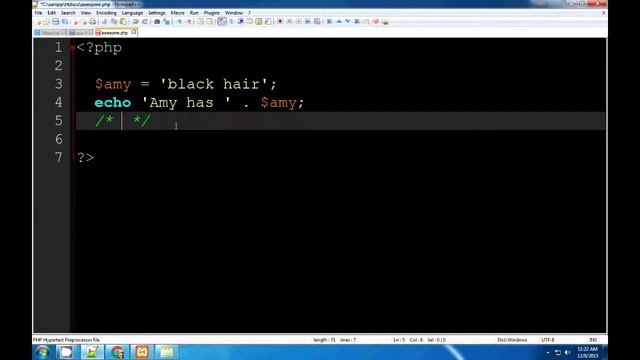Open the ? help menu

(x=249, y=13)
